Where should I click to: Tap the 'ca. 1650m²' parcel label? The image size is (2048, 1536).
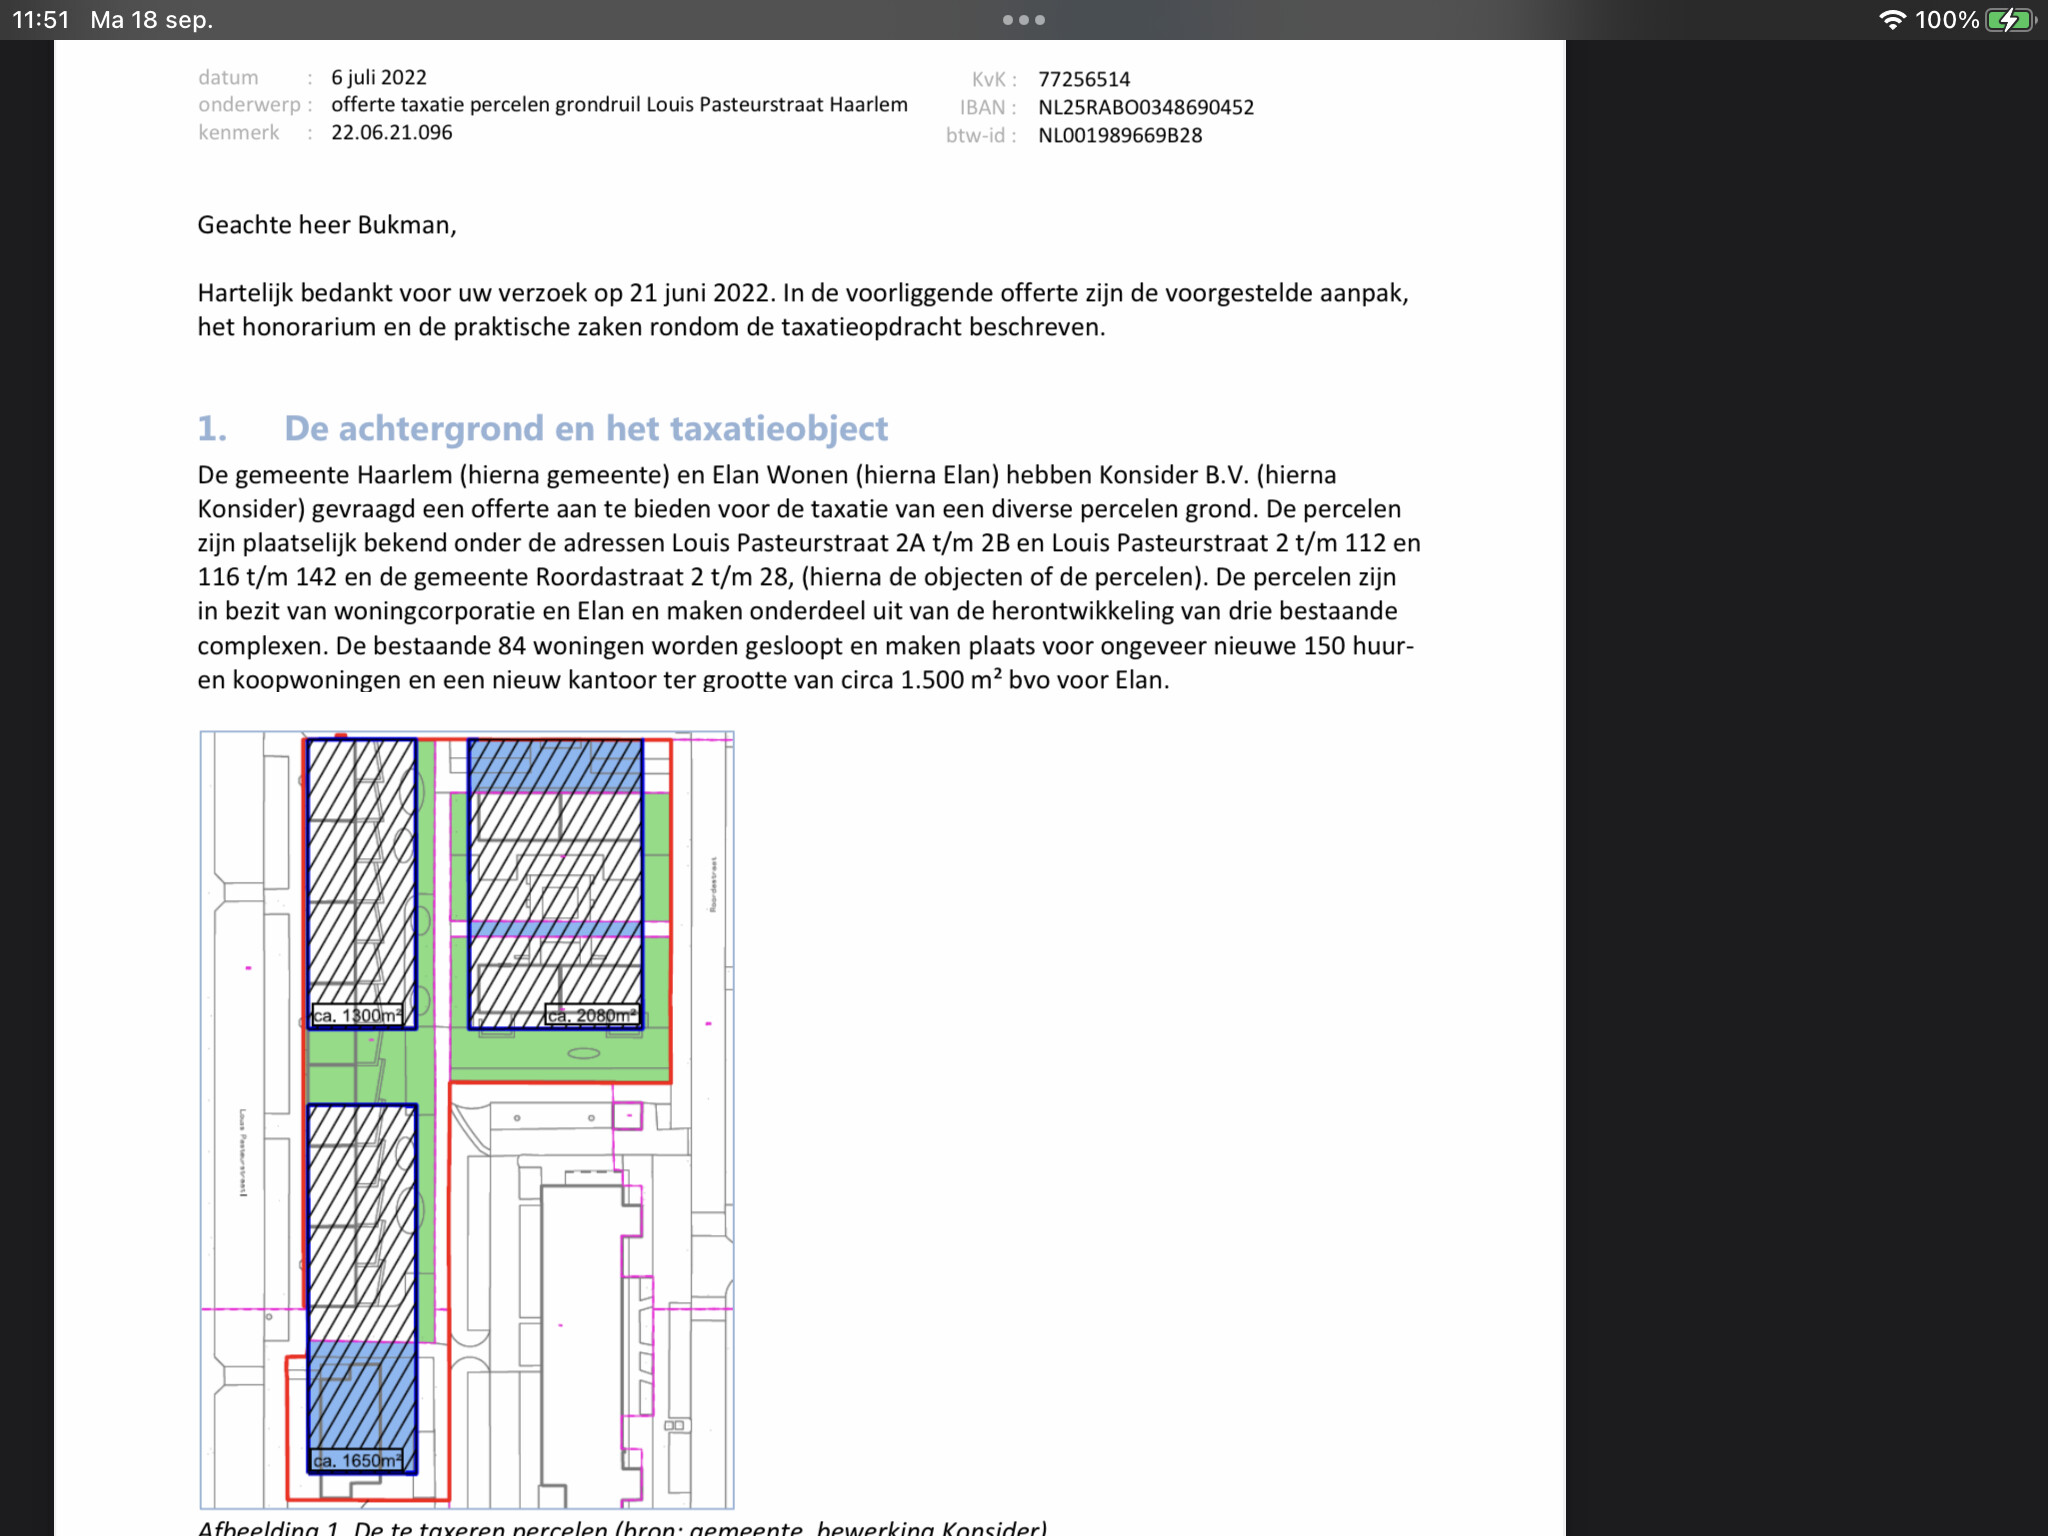click(x=358, y=1461)
